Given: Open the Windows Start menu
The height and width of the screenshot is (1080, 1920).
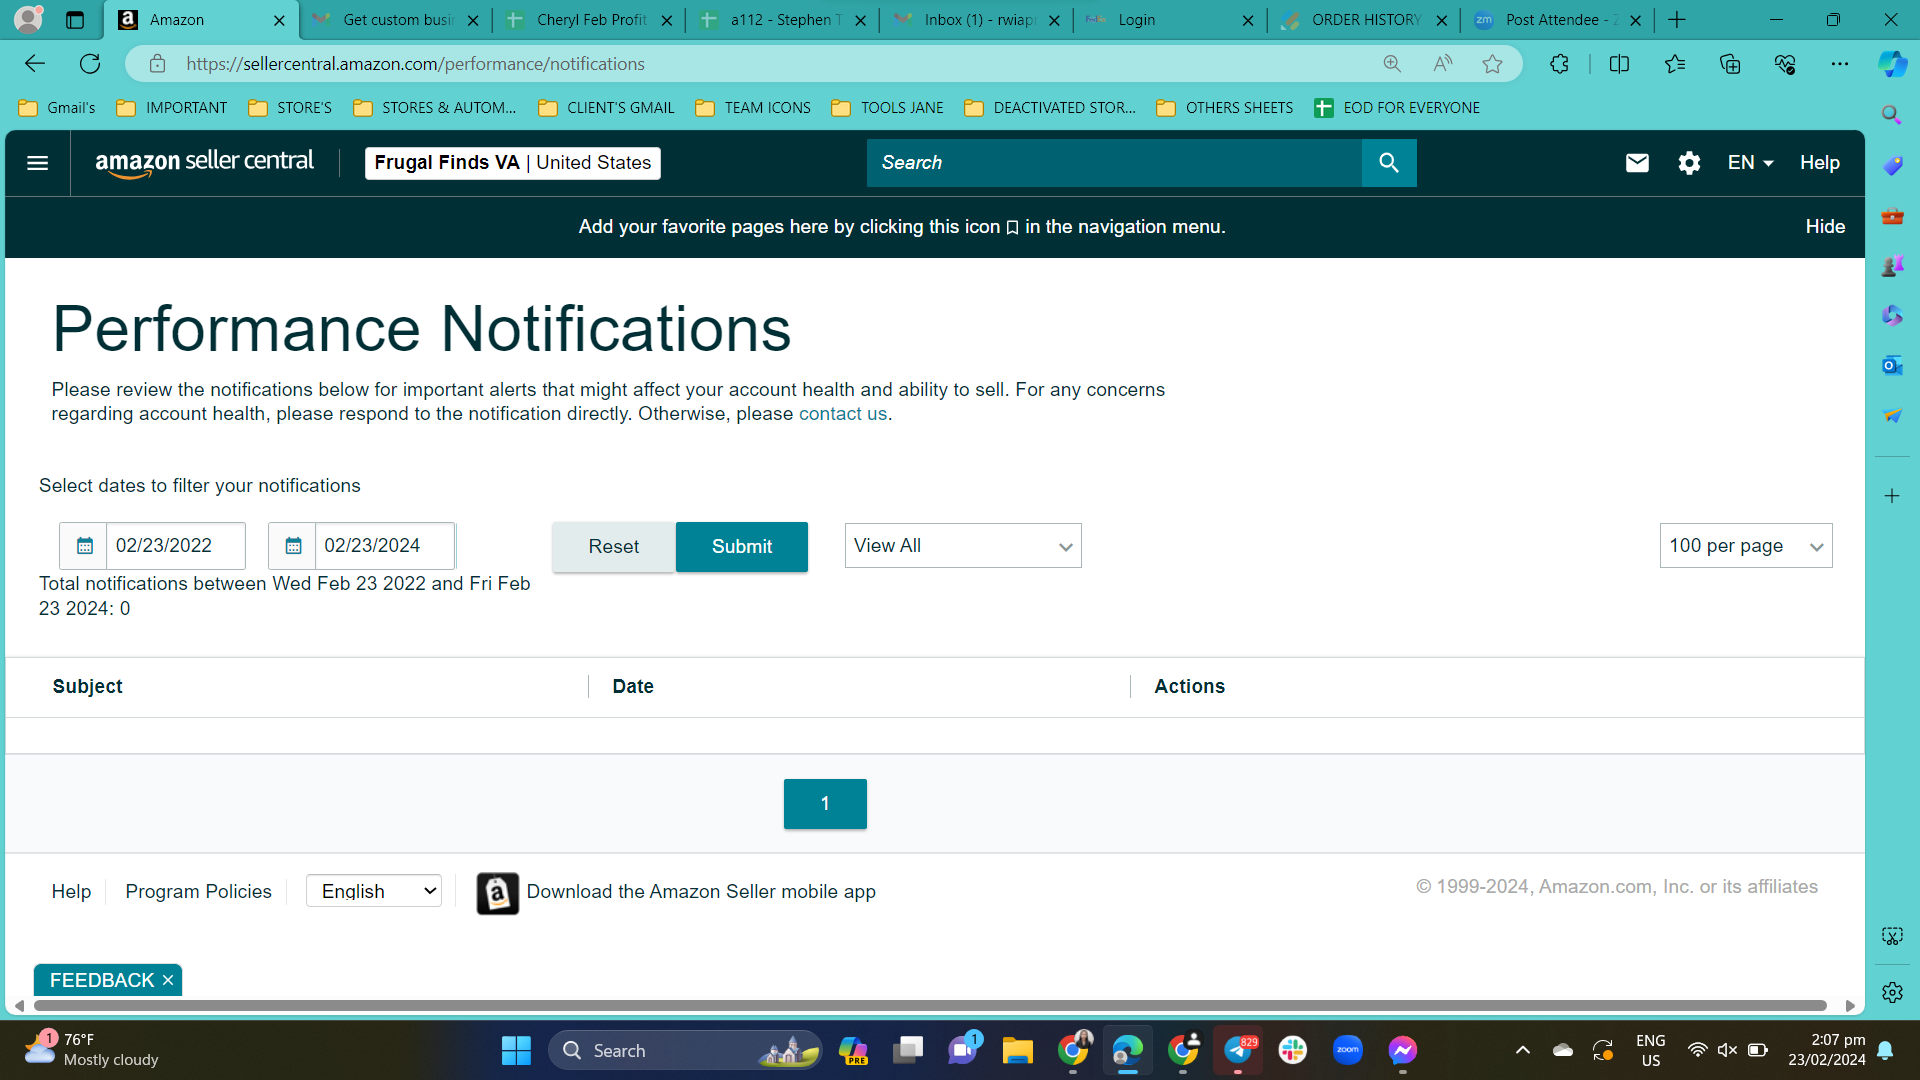Looking at the screenshot, I should coord(516,1051).
